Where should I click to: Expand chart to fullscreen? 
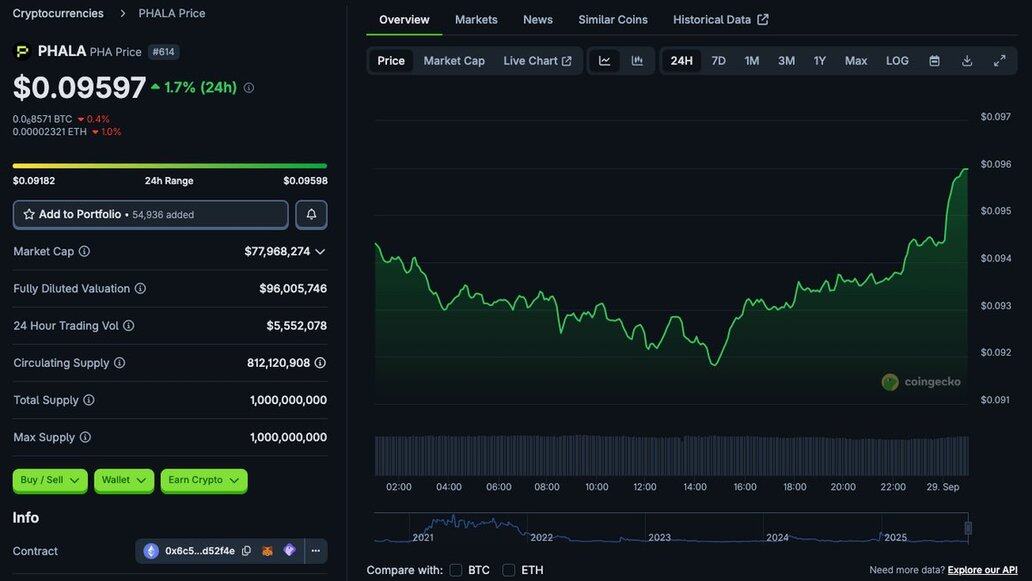pos(999,61)
